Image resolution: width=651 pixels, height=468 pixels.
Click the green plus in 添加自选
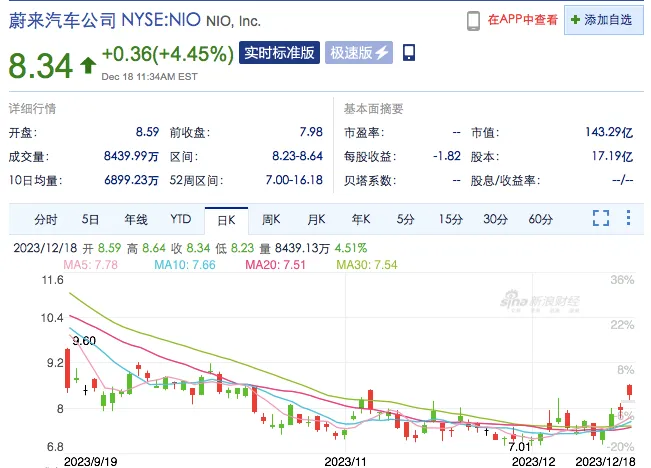575,20
